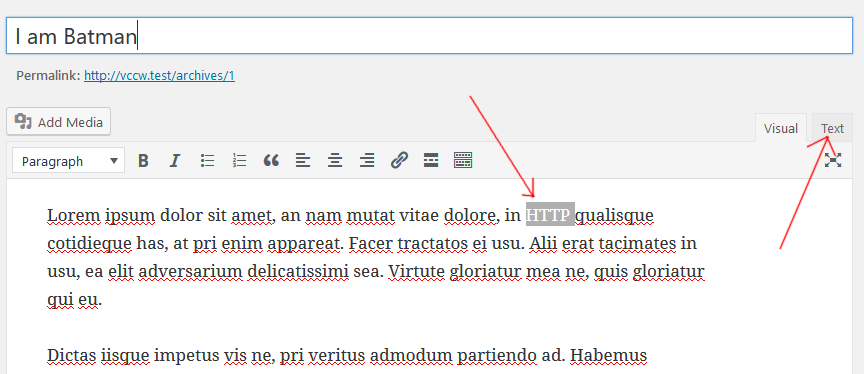Image resolution: width=864 pixels, height=374 pixels.
Task: Align text right
Action: pyautogui.click(x=366, y=161)
